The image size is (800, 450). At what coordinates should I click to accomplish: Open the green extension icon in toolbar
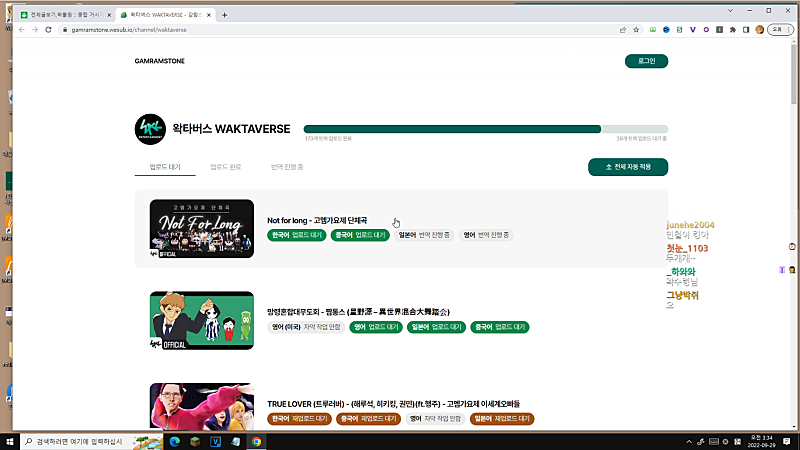pyautogui.click(x=653, y=30)
